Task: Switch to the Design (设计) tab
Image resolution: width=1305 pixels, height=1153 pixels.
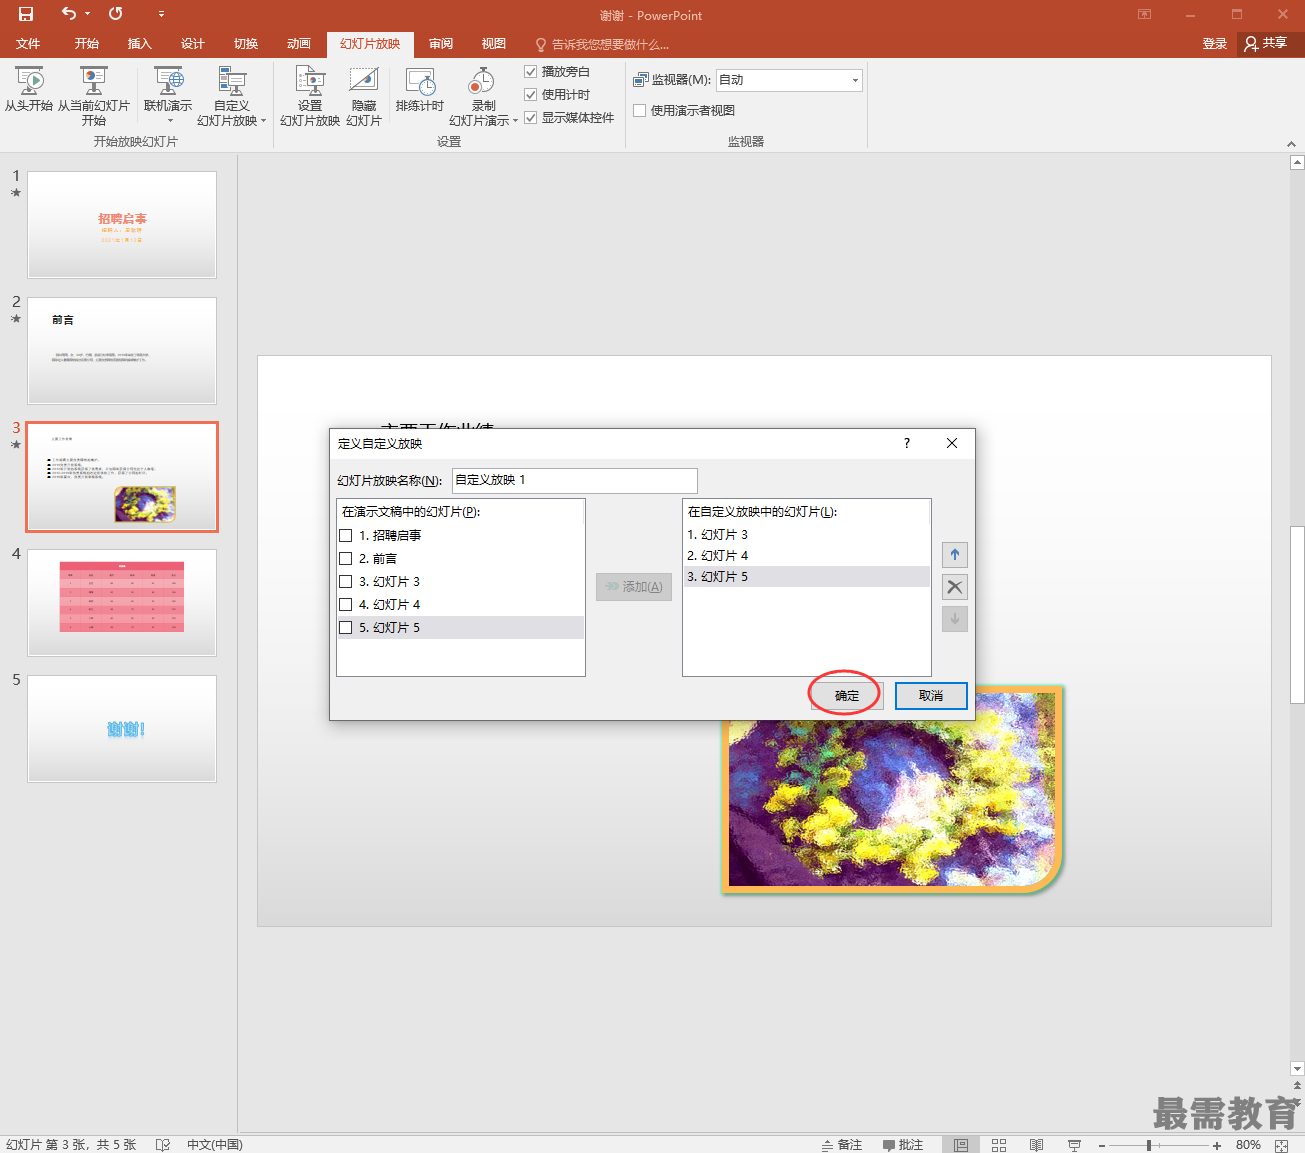Action: tap(192, 44)
